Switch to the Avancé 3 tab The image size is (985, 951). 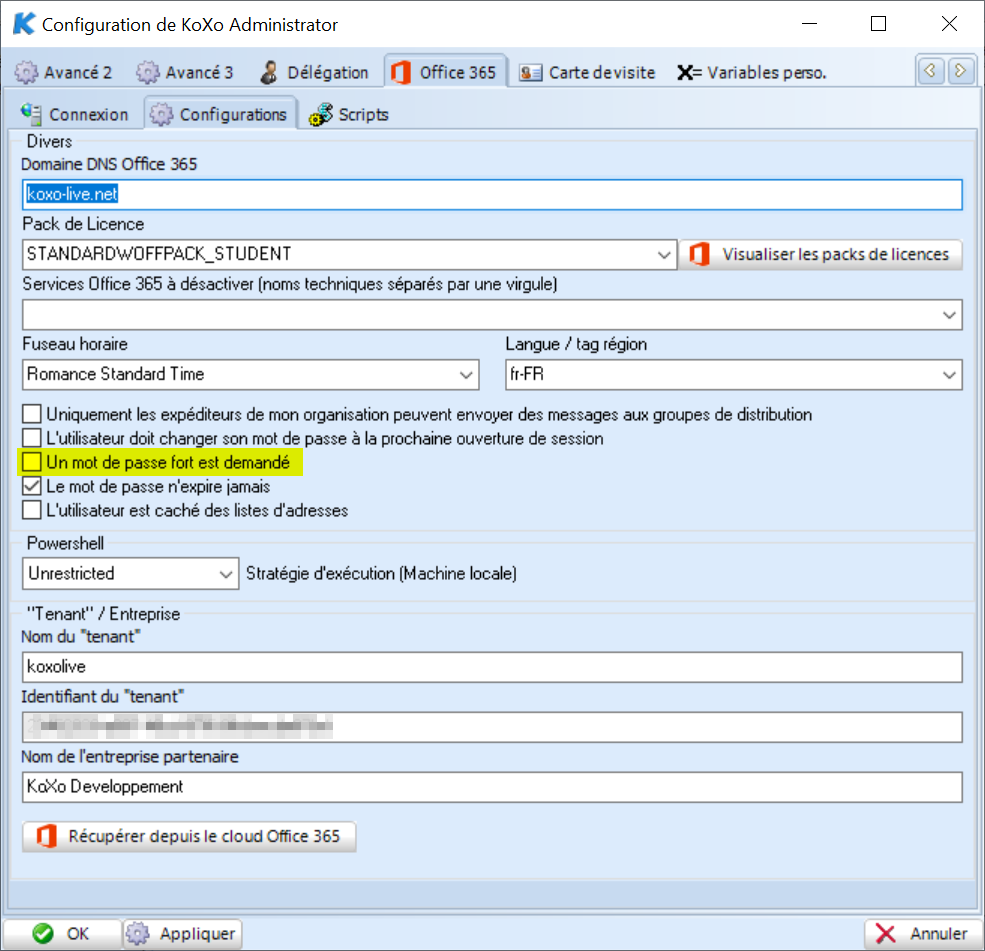pos(185,72)
